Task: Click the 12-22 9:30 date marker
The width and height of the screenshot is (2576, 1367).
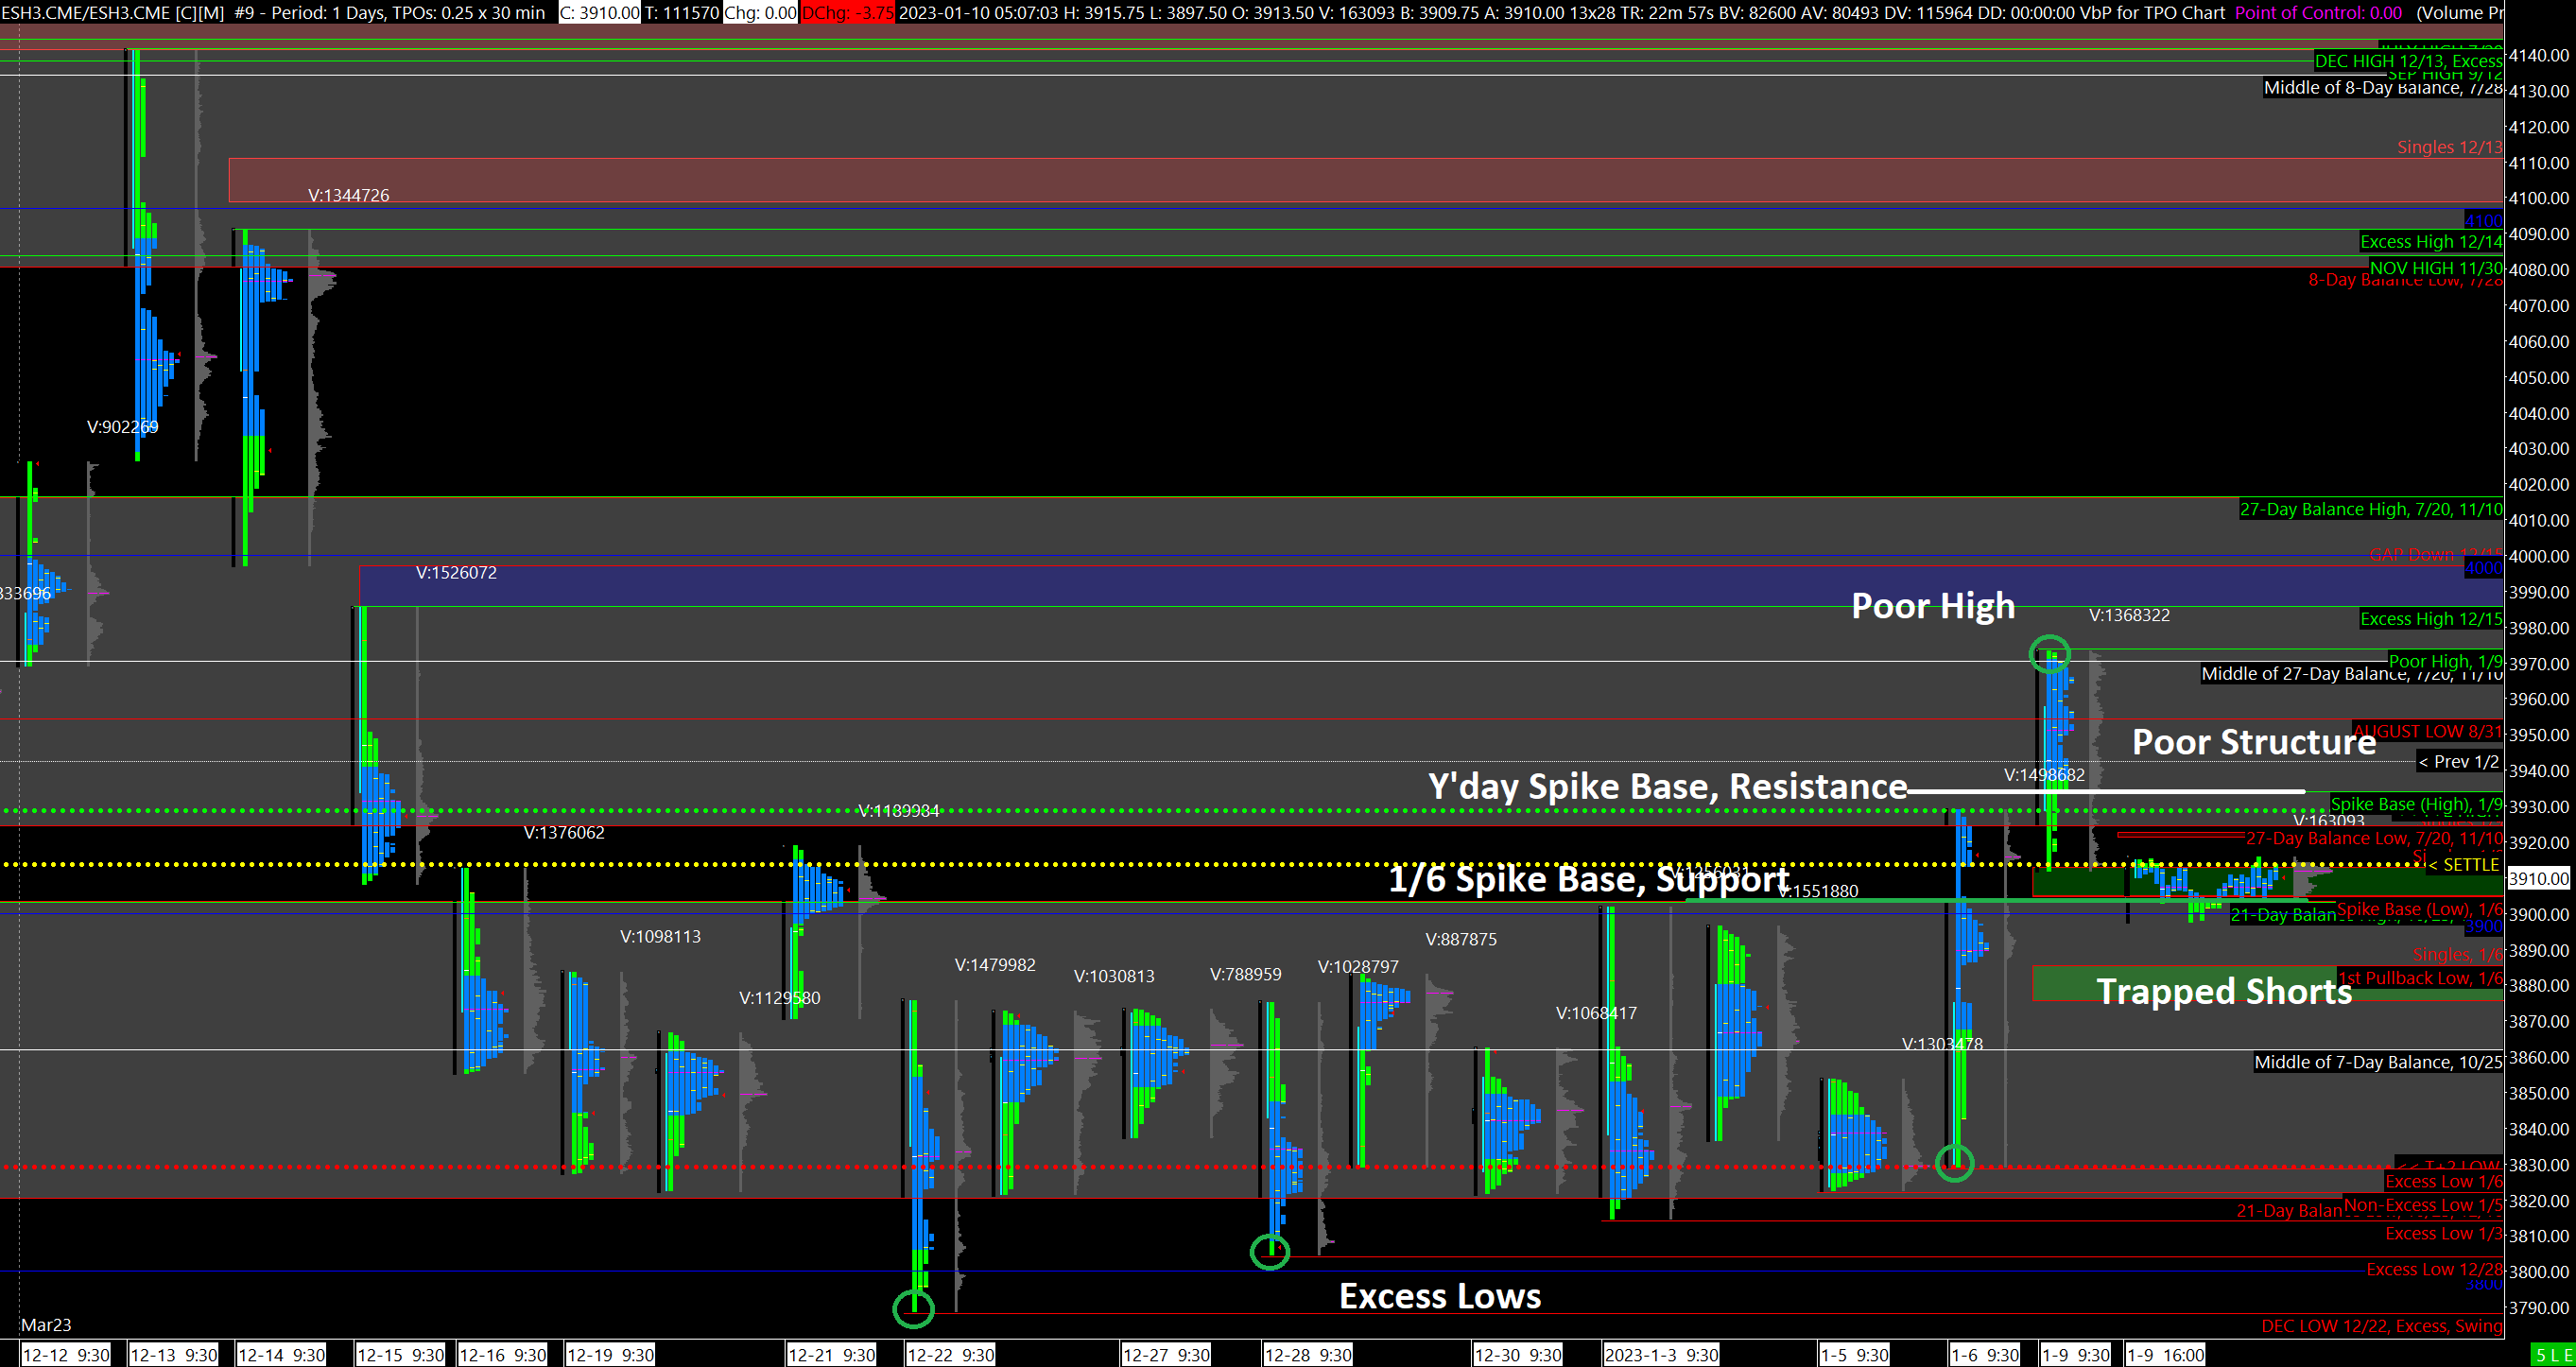Action: pyautogui.click(x=951, y=1355)
